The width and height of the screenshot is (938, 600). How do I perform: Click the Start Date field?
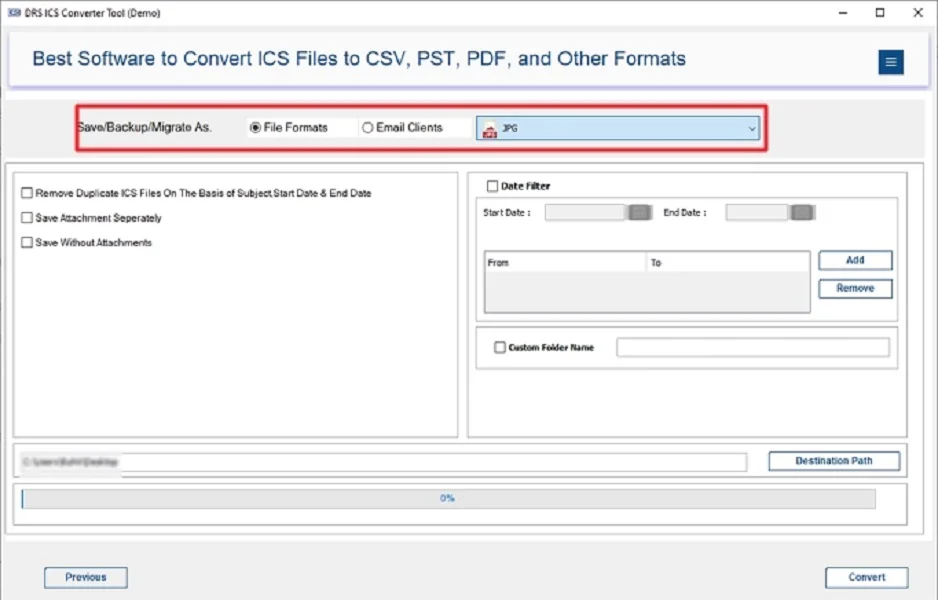(586, 212)
